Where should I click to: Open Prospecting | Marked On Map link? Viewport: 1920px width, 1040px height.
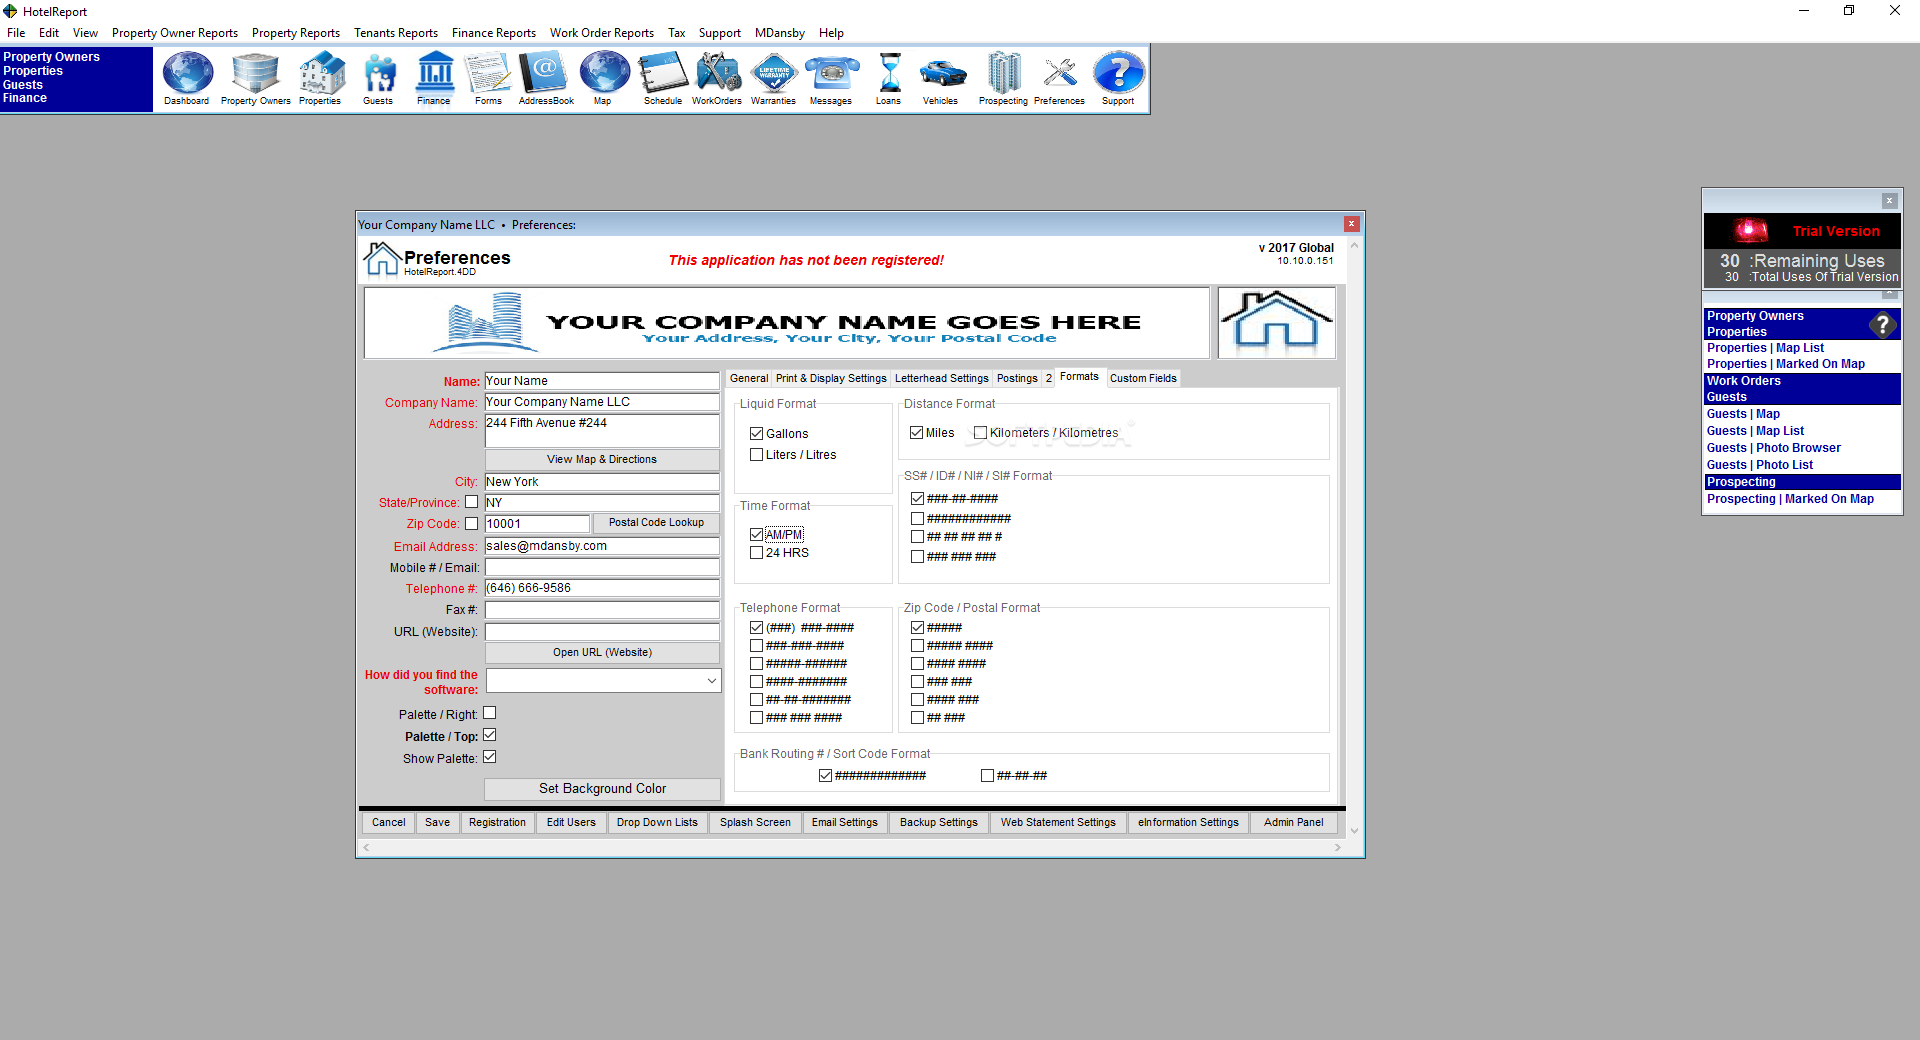pyautogui.click(x=1790, y=499)
